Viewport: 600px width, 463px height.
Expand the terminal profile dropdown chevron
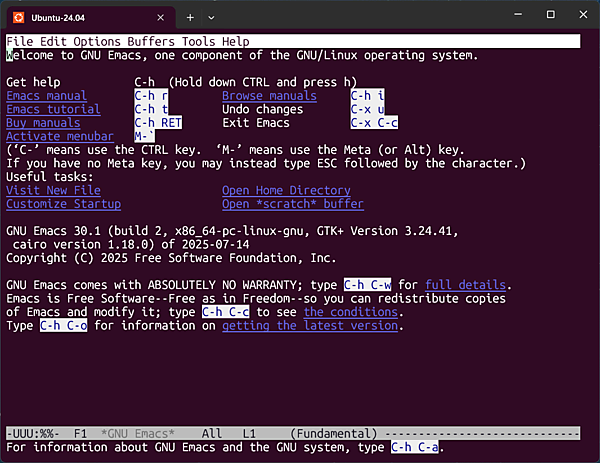[211, 18]
